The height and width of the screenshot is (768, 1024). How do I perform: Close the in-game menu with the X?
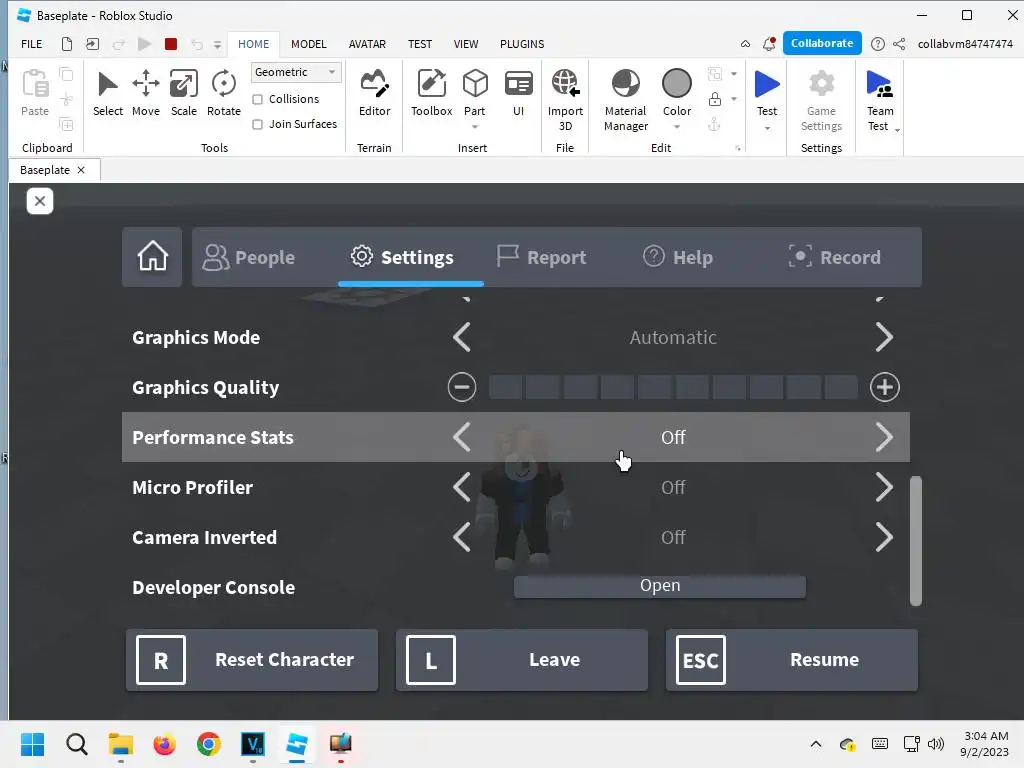(40, 201)
